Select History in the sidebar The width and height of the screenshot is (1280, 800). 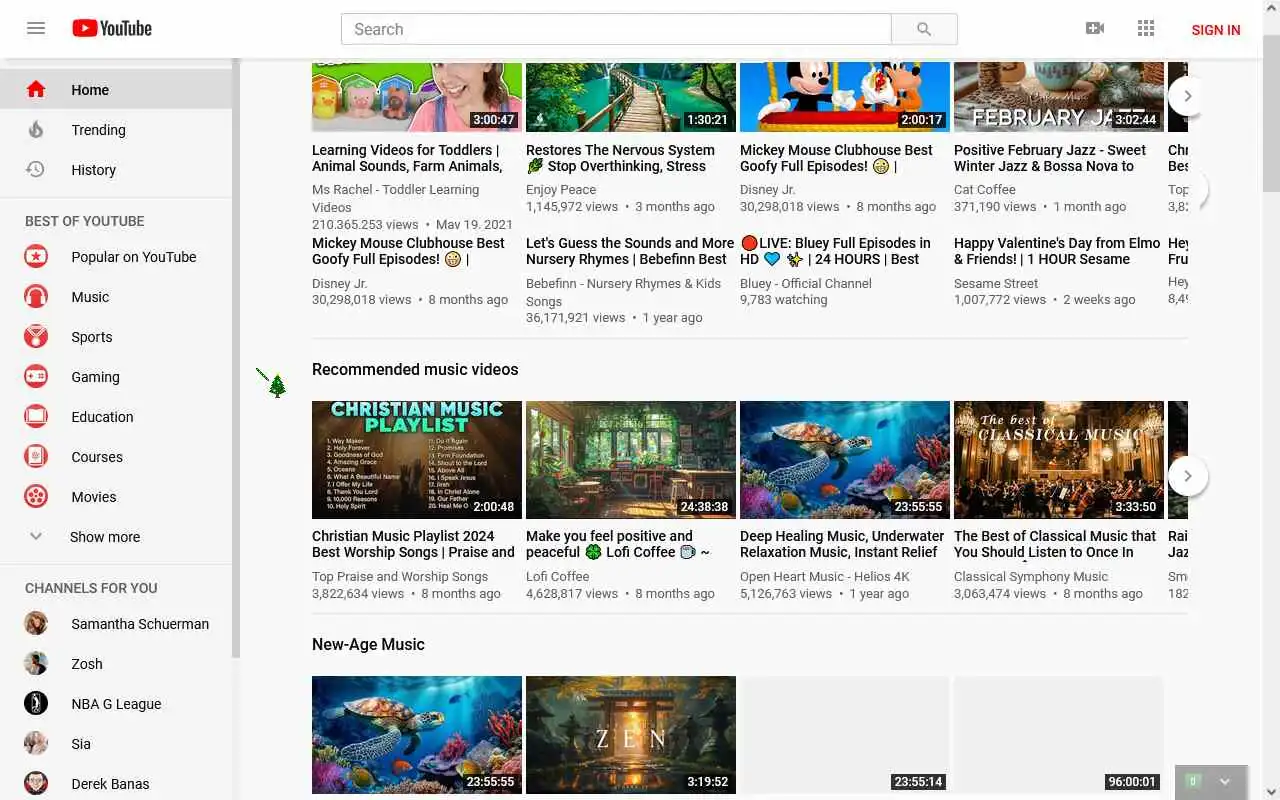pos(116,170)
